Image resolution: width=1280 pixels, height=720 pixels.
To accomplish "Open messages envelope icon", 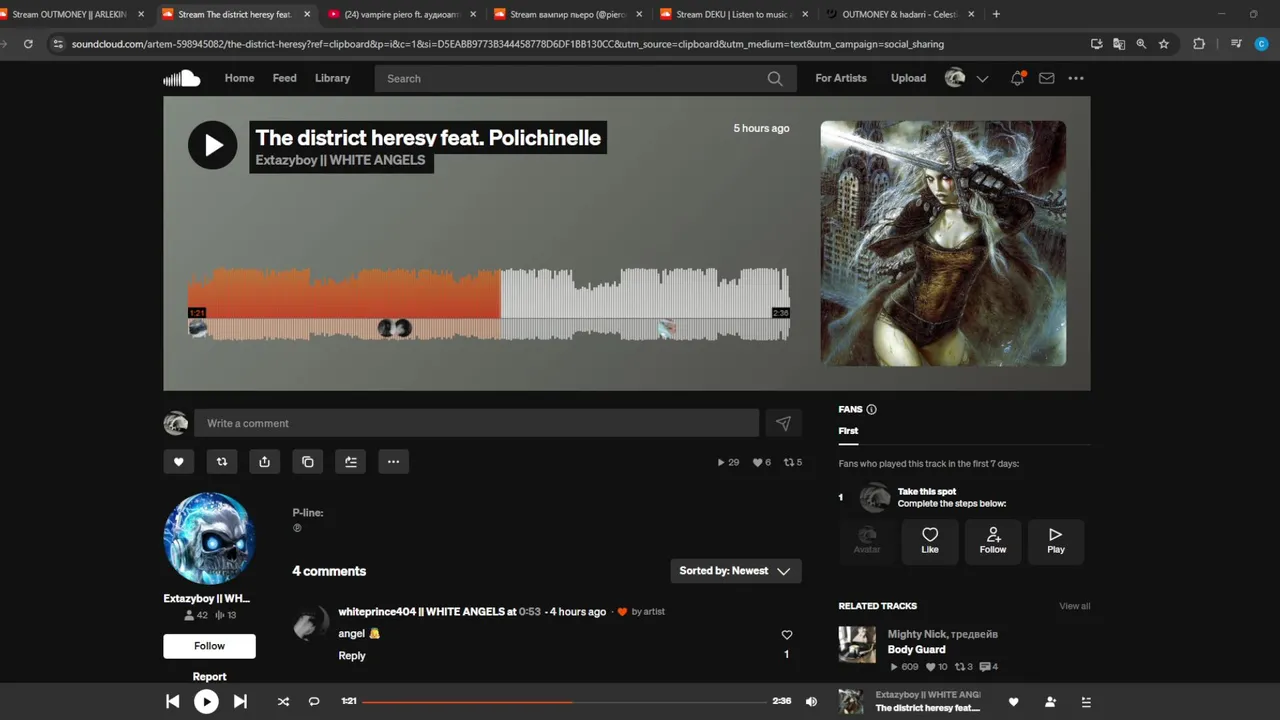I will 1046,78.
